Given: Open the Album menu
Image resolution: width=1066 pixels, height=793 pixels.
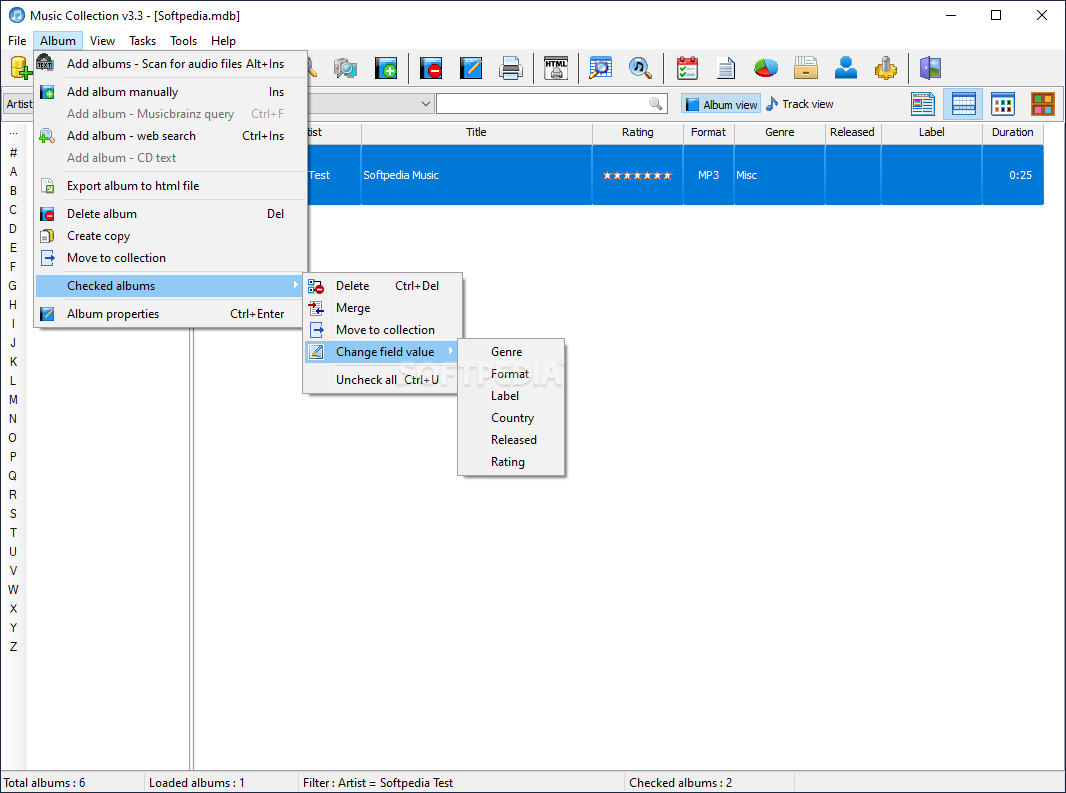Looking at the screenshot, I should coord(58,41).
